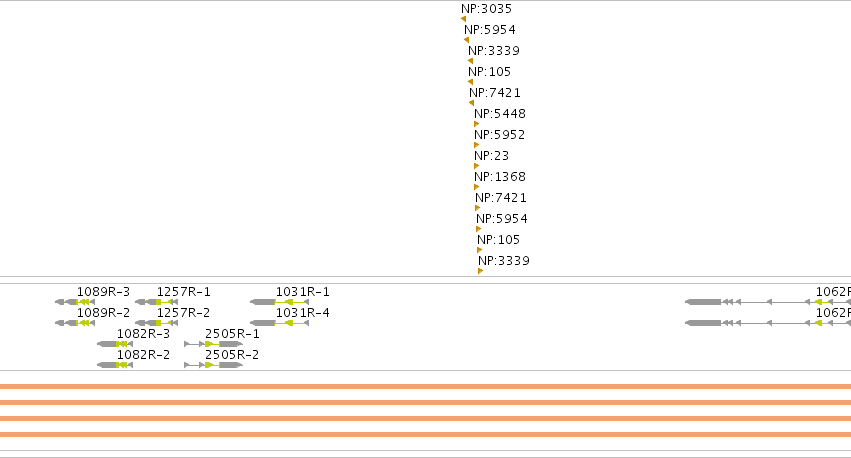851x458 pixels.
Task: Select the NP:105 label with right-pointing arrow
Action: [499, 240]
